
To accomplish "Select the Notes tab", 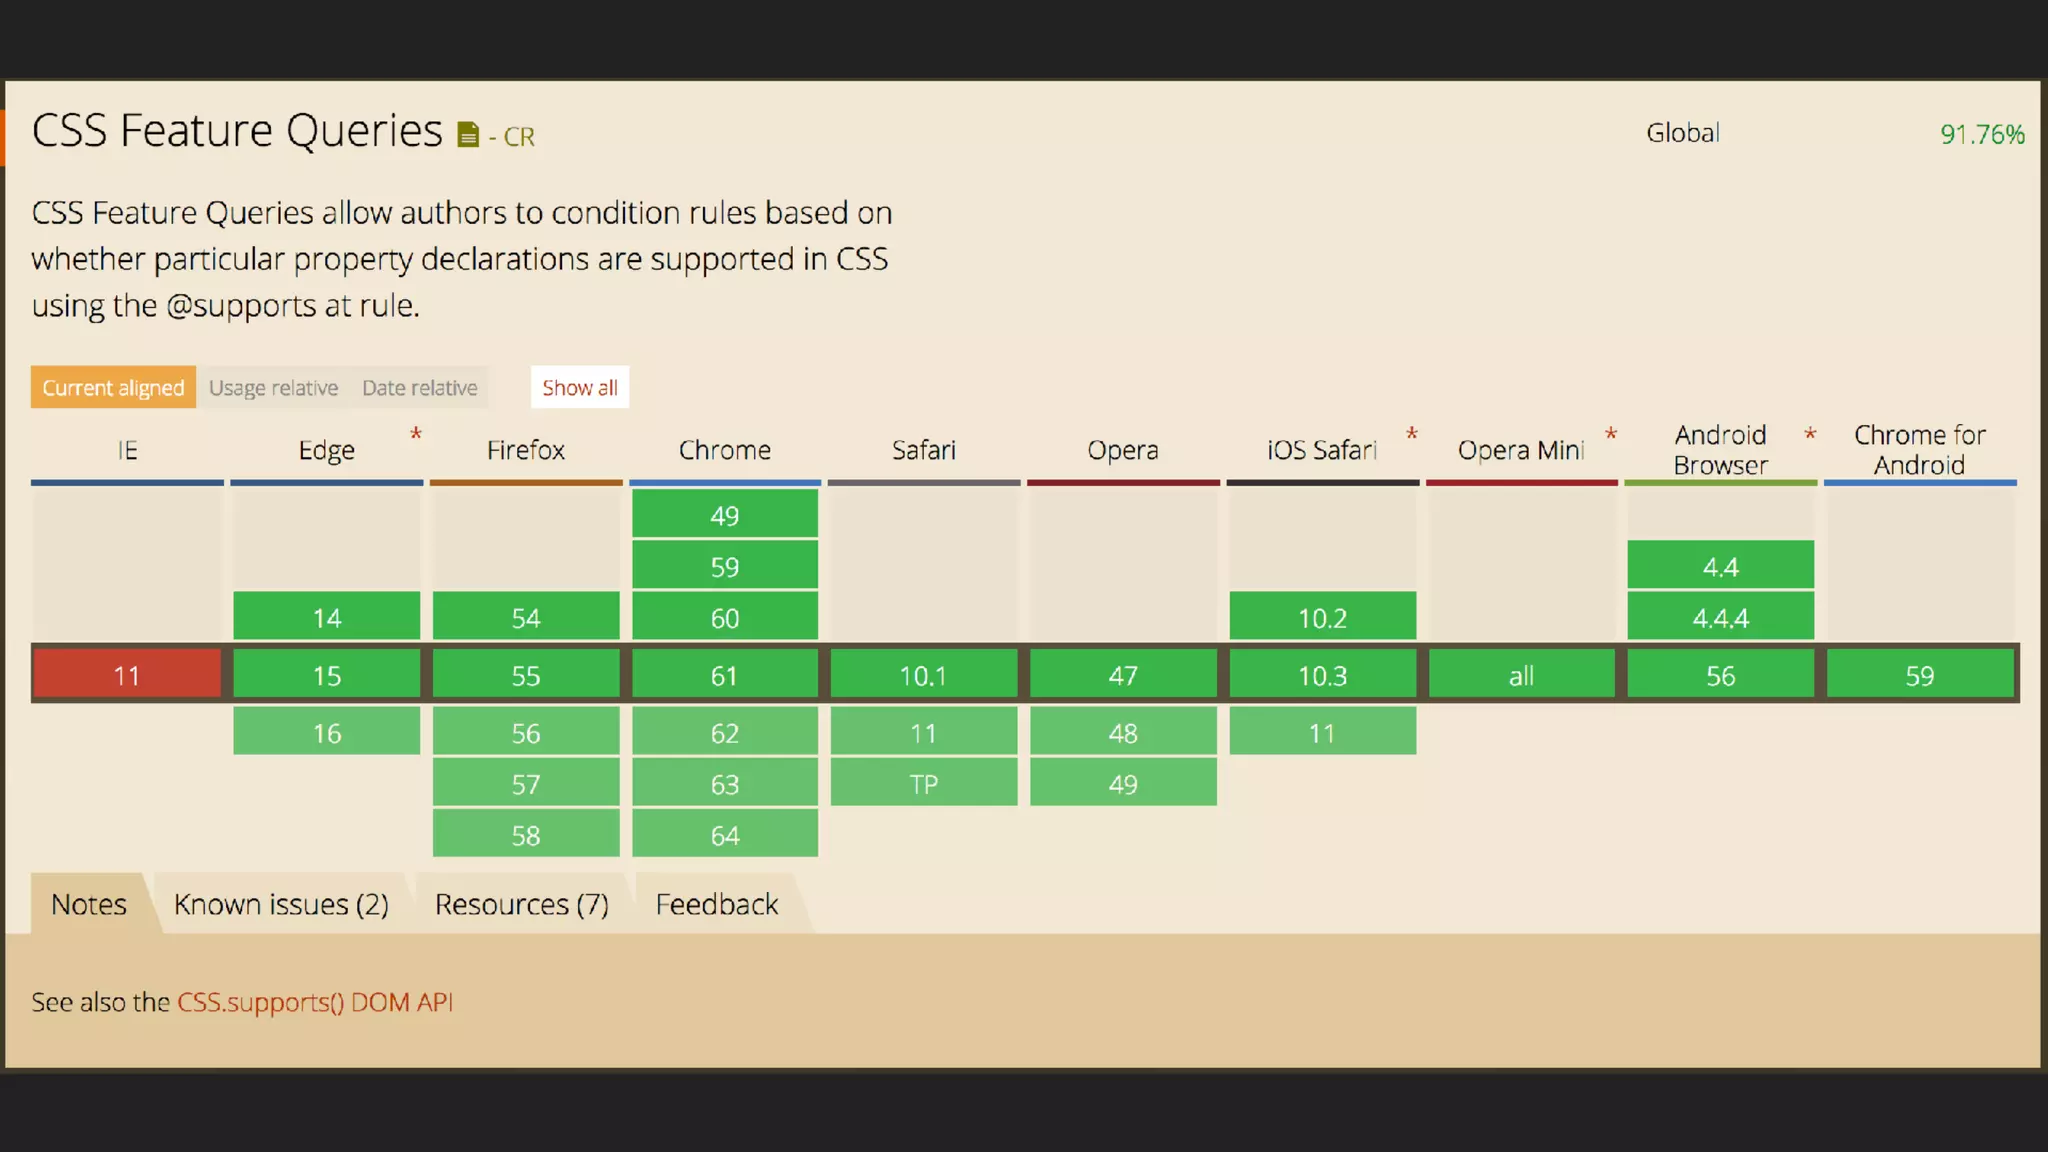I will coord(89,904).
